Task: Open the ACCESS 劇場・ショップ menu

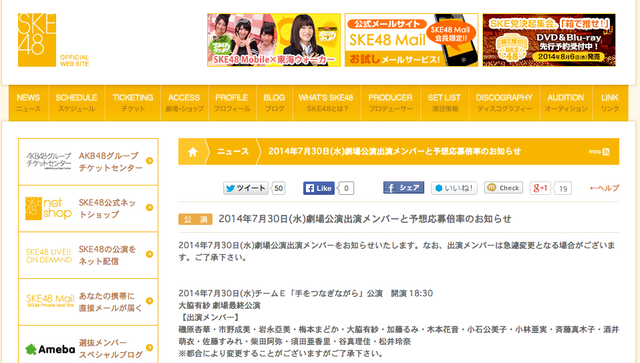Action: click(x=184, y=103)
